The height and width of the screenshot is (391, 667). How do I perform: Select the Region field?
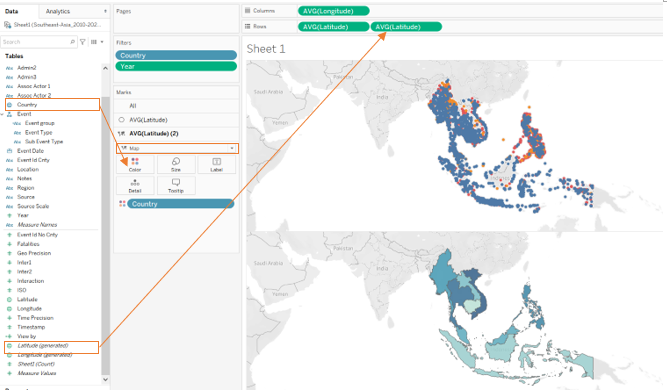(x=26, y=188)
